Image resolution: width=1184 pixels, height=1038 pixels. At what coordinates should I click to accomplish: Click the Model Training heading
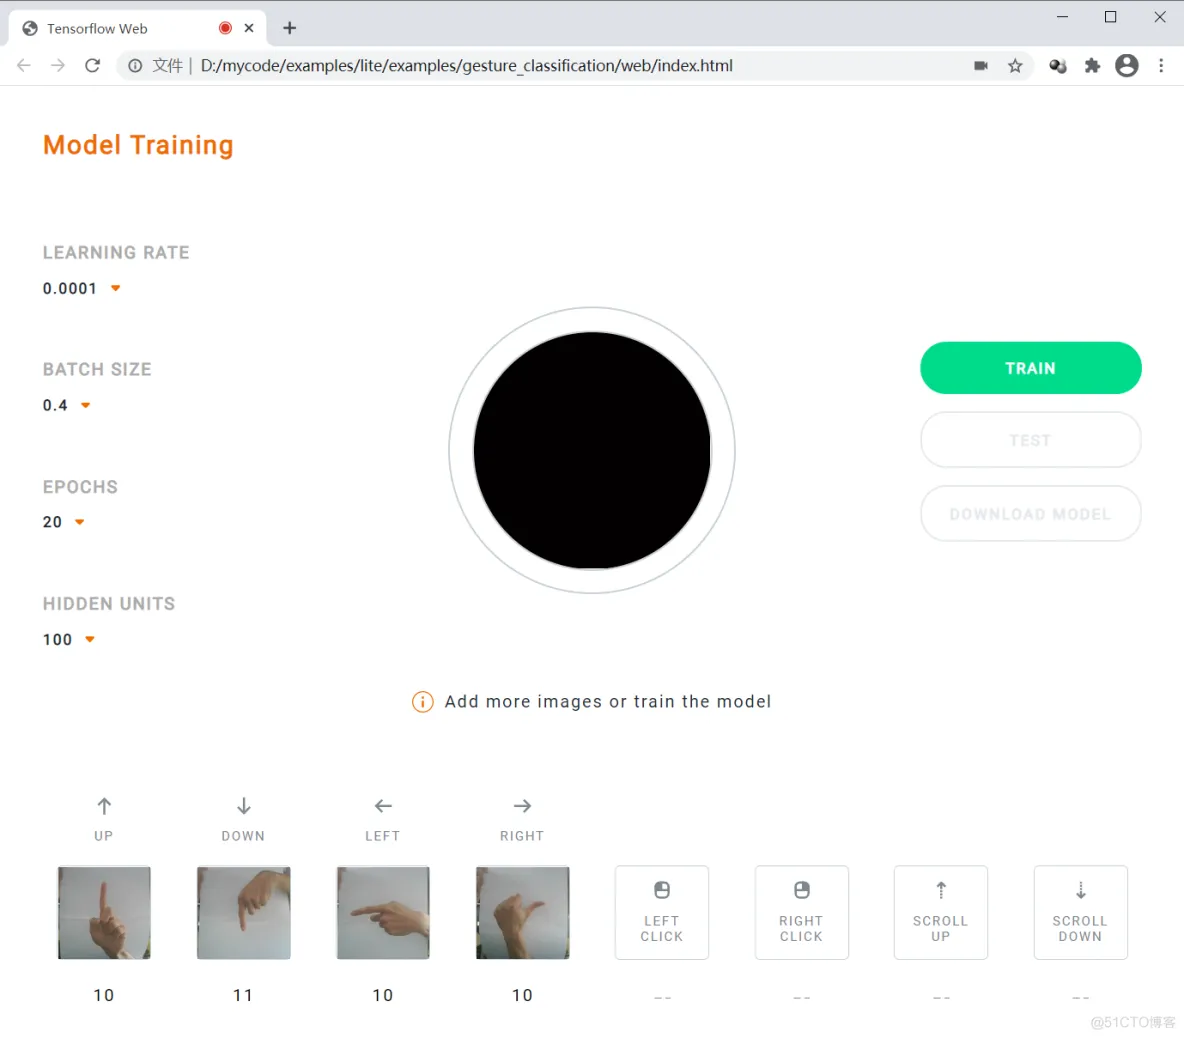click(138, 144)
